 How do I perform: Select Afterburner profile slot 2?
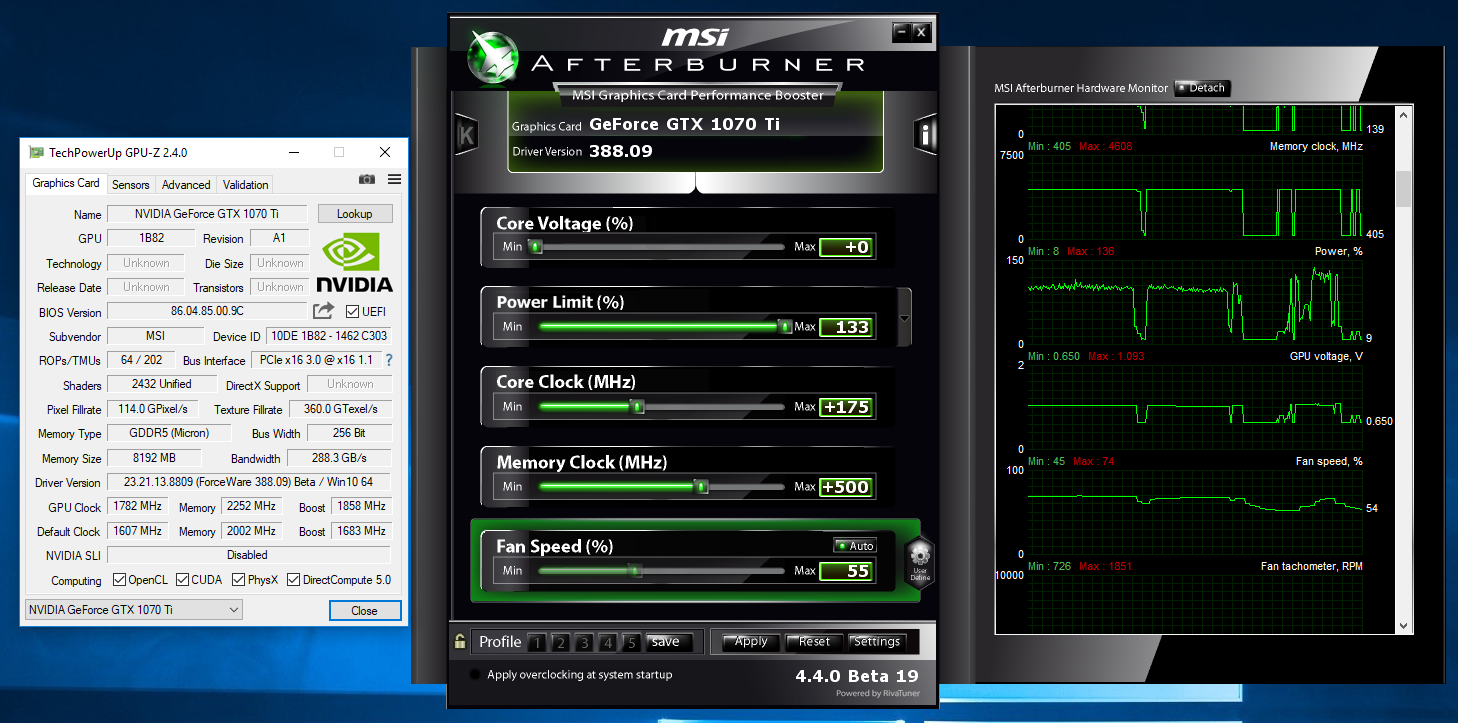[560, 642]
